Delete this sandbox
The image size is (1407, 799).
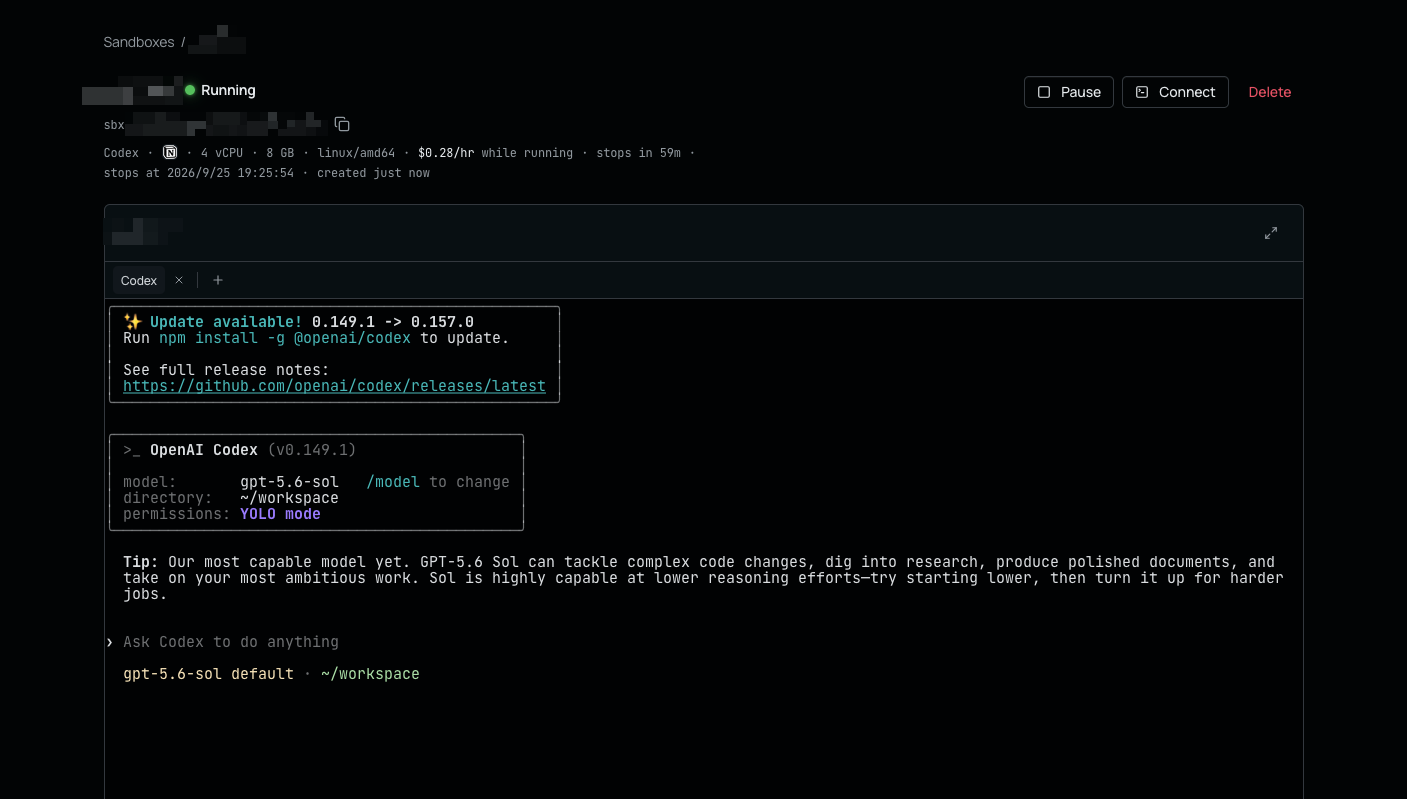tap(1270, 92)
